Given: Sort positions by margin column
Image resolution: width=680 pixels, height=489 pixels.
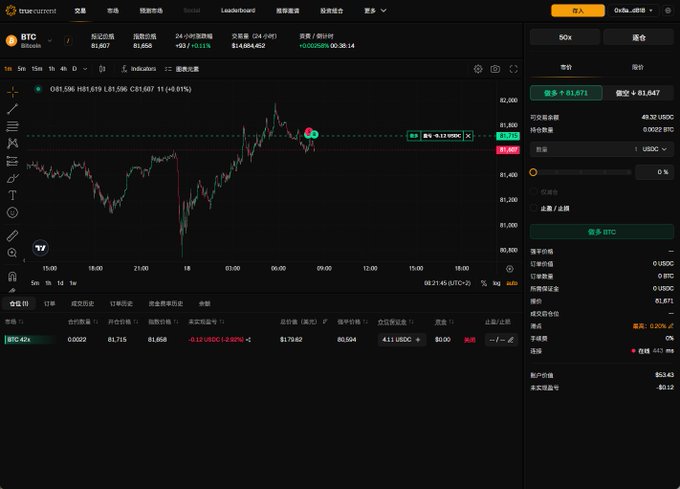Looking at the screenshot, I should 396,322.
